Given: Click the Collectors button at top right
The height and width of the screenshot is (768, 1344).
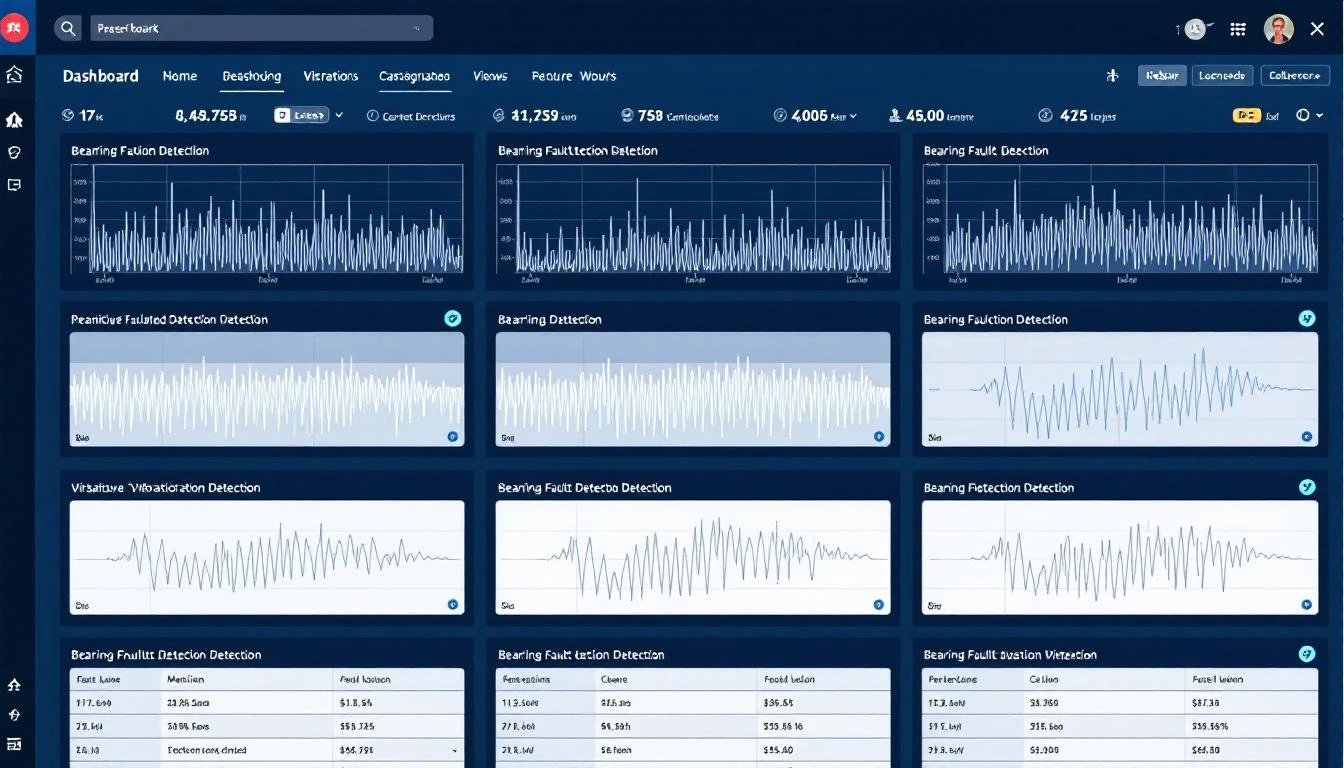Looking at the screenshot, I should [1295, 75].
